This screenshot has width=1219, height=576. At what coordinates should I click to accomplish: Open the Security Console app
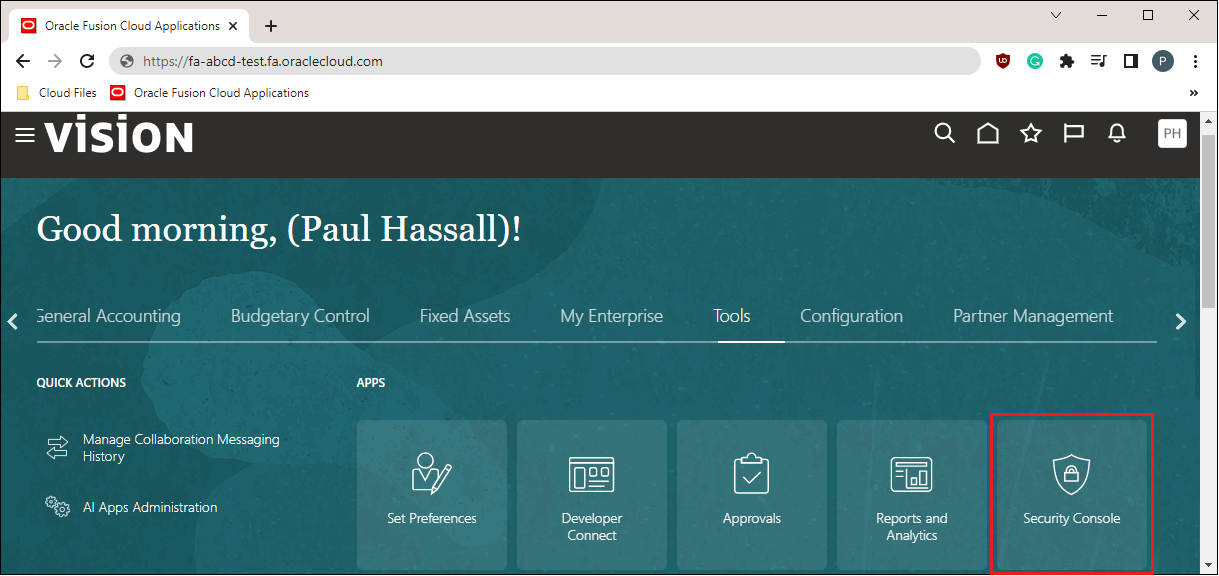pos(1071,495)
